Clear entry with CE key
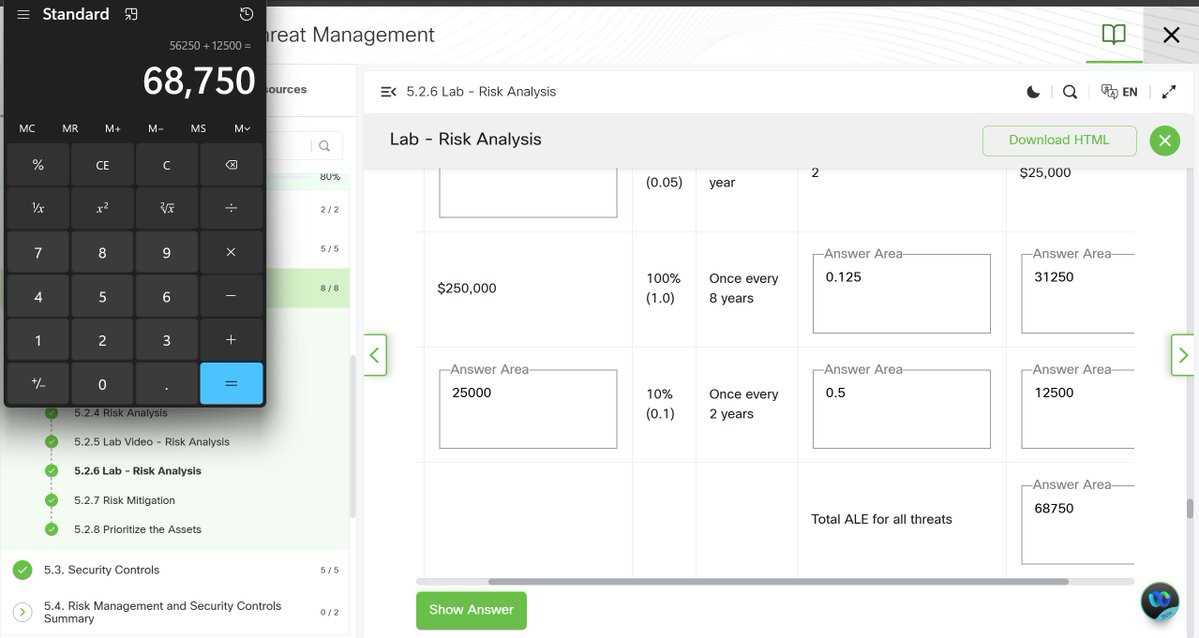This screenshot has height=638, width=1199. coord(102,164)
